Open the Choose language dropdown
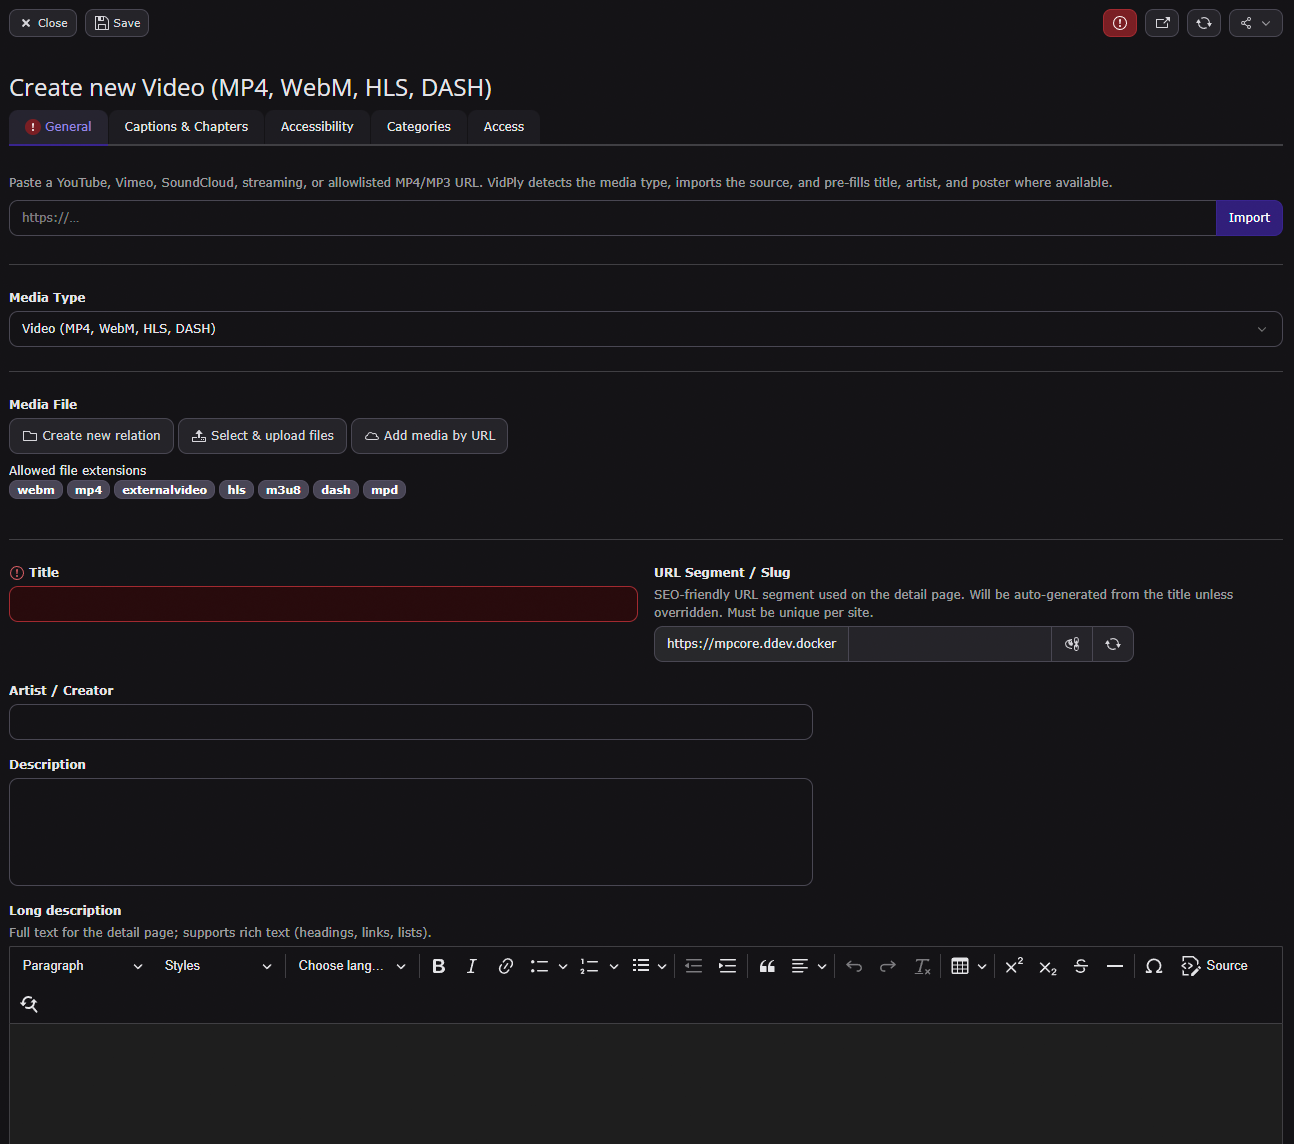 (352, 966)
